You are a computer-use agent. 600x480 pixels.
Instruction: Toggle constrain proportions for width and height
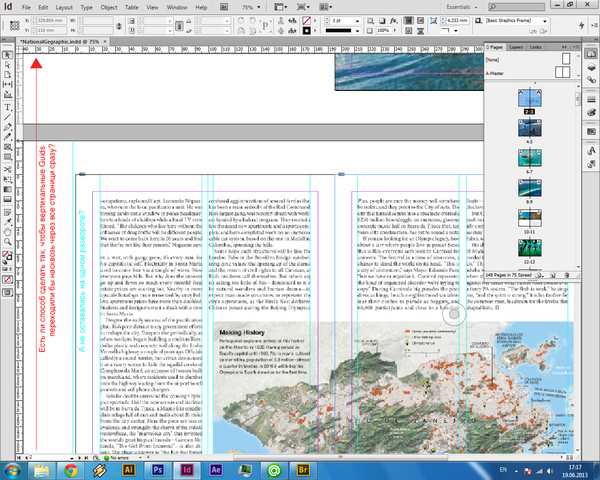(119, 26)
